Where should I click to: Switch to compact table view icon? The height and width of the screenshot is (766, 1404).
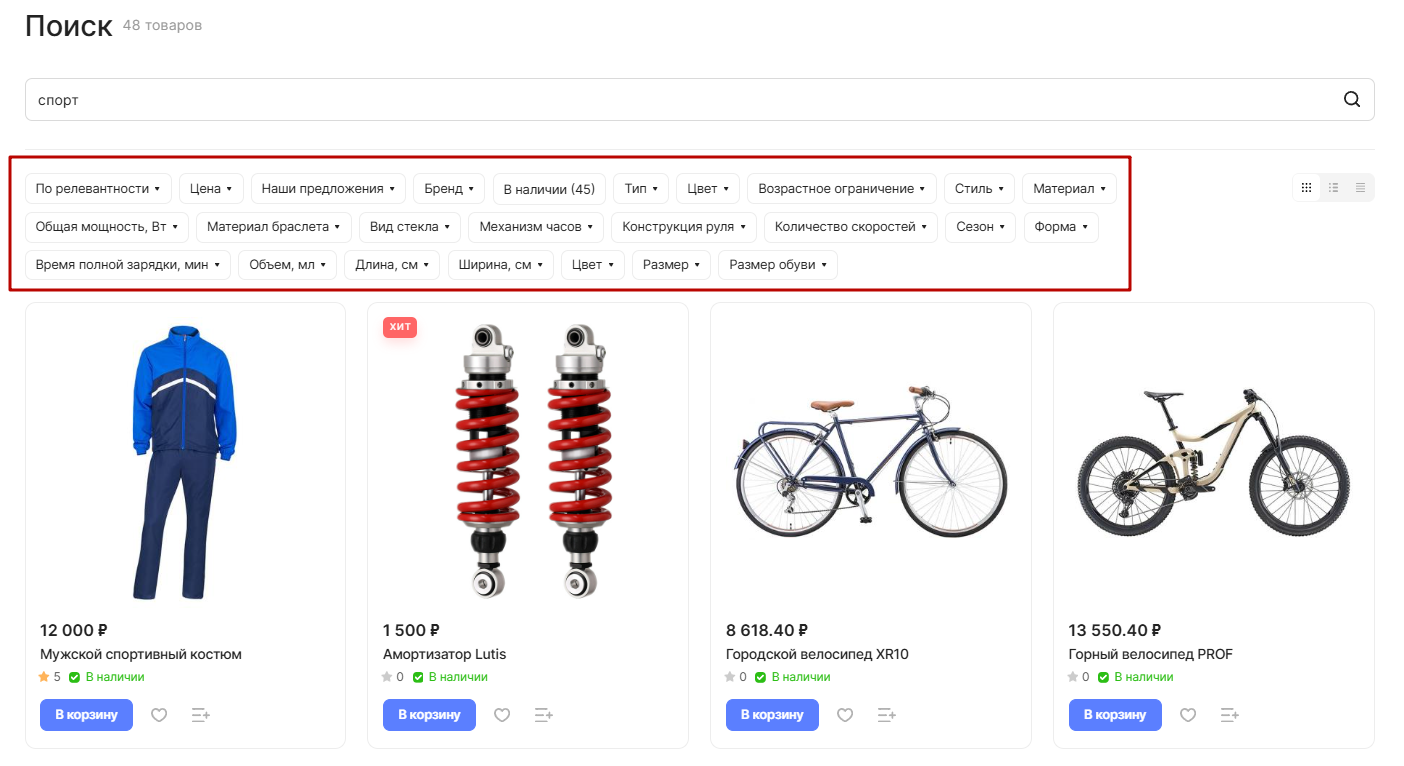pyautogui.click(x=1360, y=188)
